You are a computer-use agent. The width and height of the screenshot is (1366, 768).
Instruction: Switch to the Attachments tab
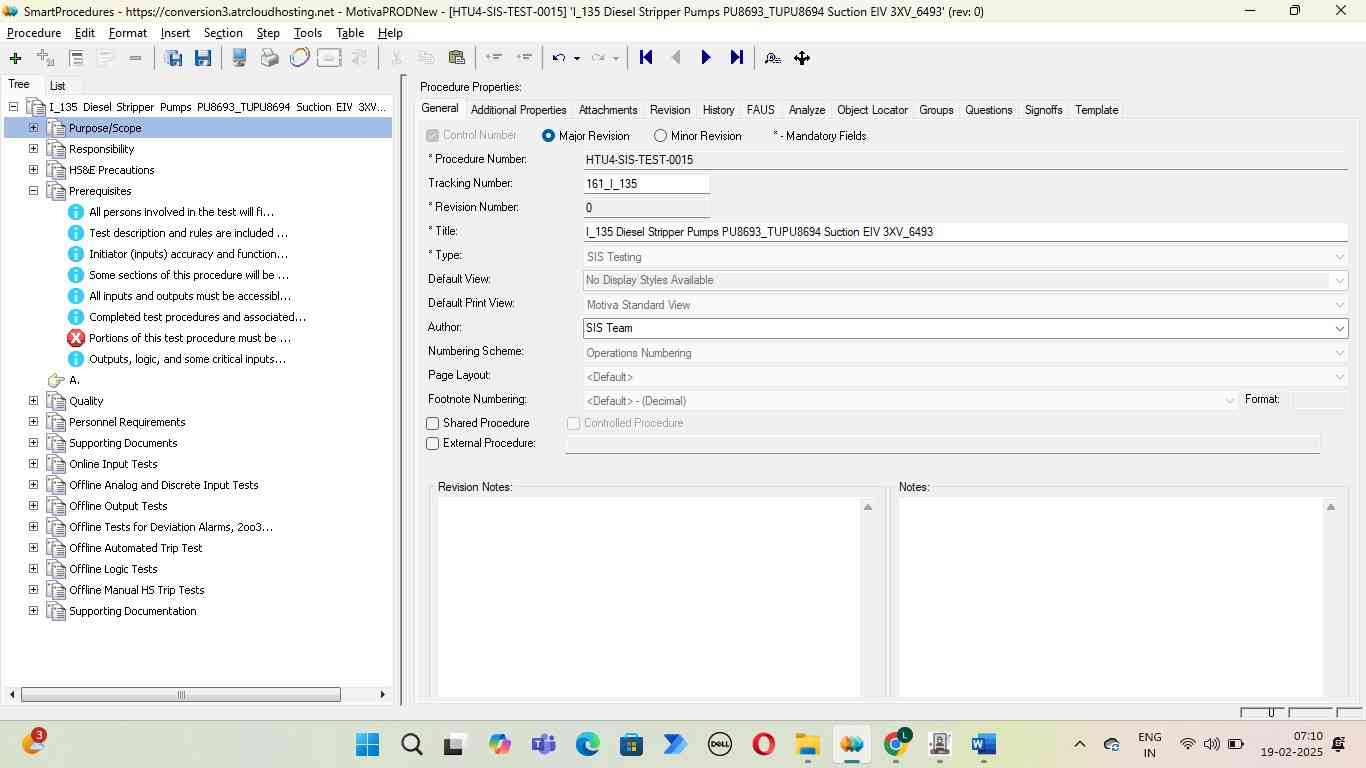click(x=608, y=110)
